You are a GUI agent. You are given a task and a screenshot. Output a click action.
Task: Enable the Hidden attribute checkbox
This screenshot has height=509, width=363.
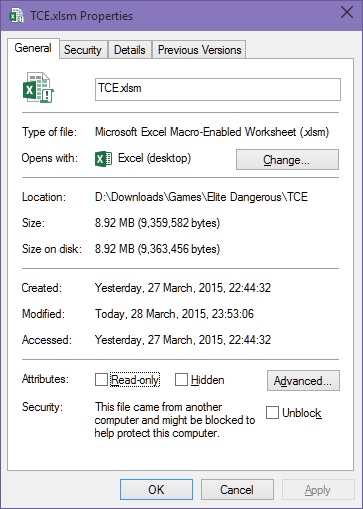point(181,379)
